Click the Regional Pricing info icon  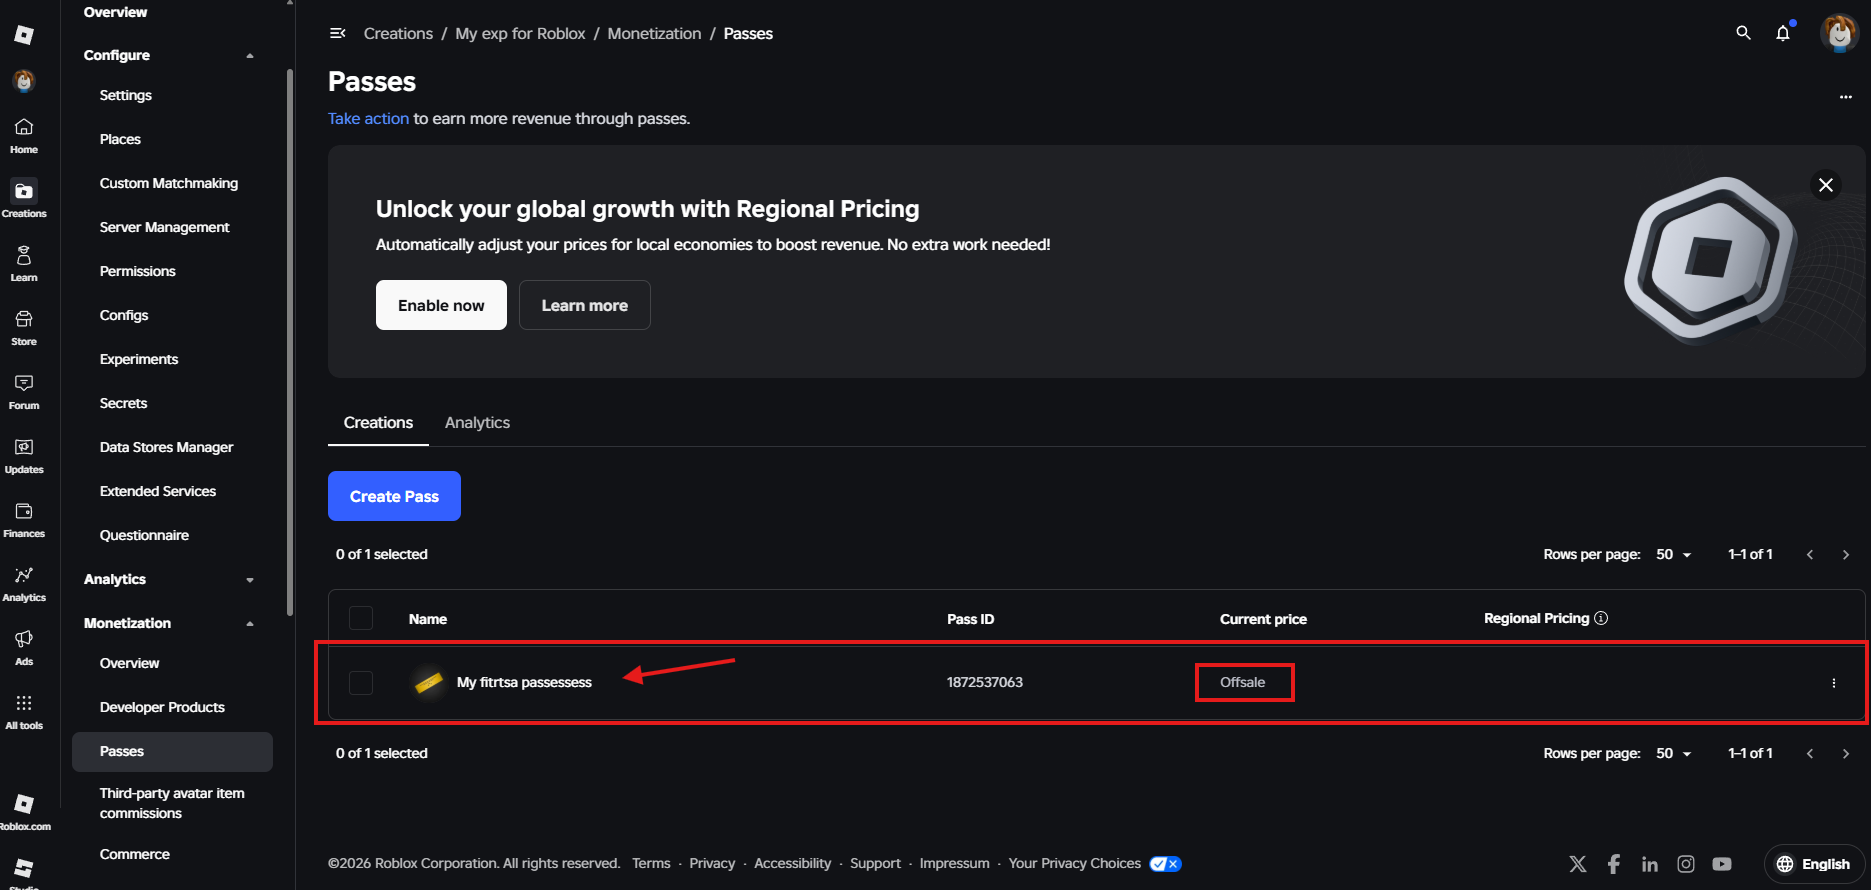[x=1601, y=618]
